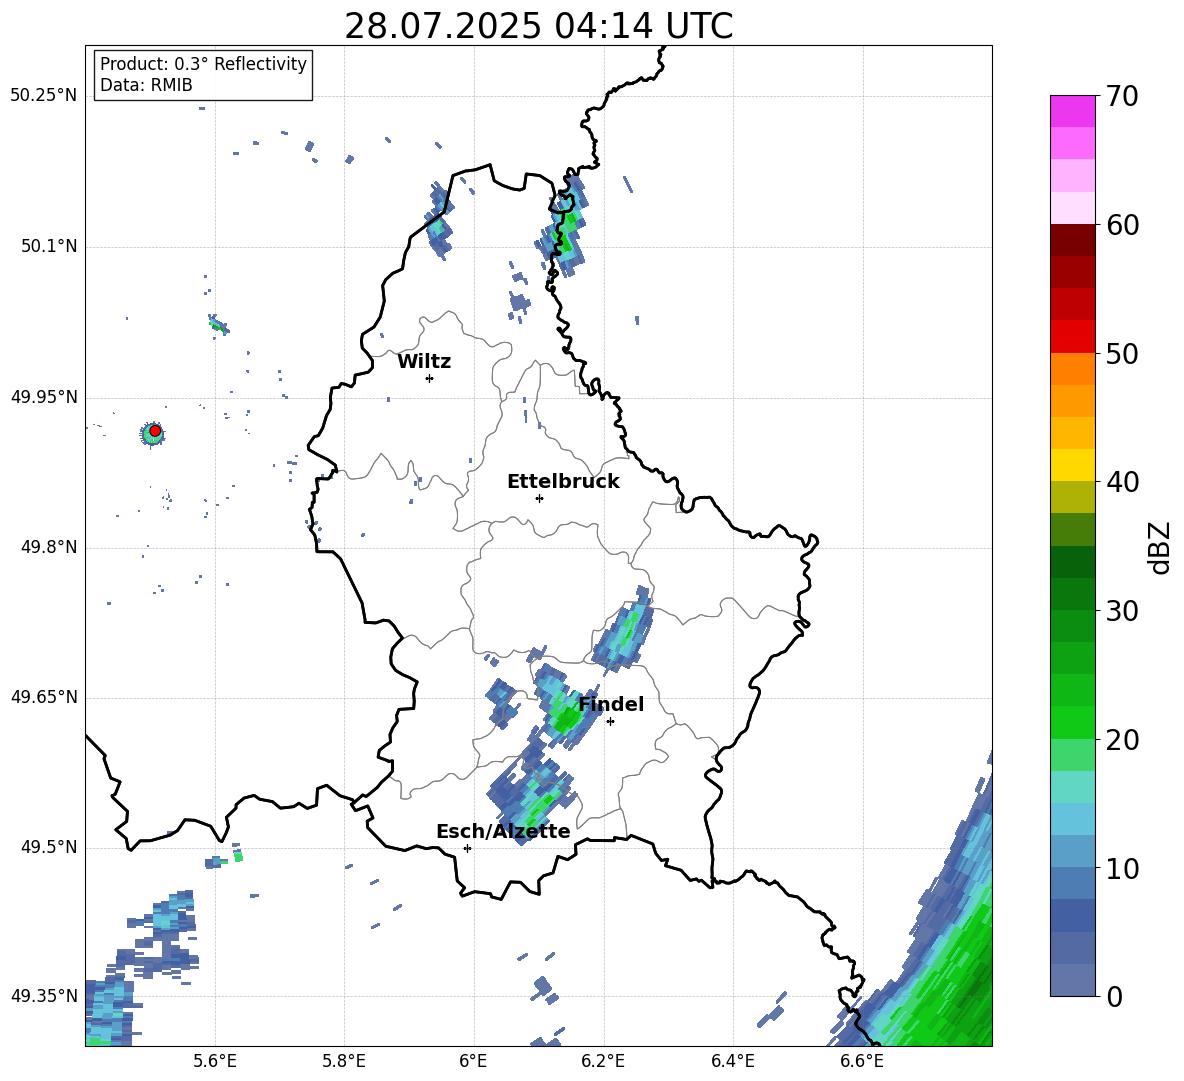Image resolution: width=1184 pixels, height=1081 pixels.
Task: Click the 5.8°E longitude label
Action: [x=344, y=1061]
